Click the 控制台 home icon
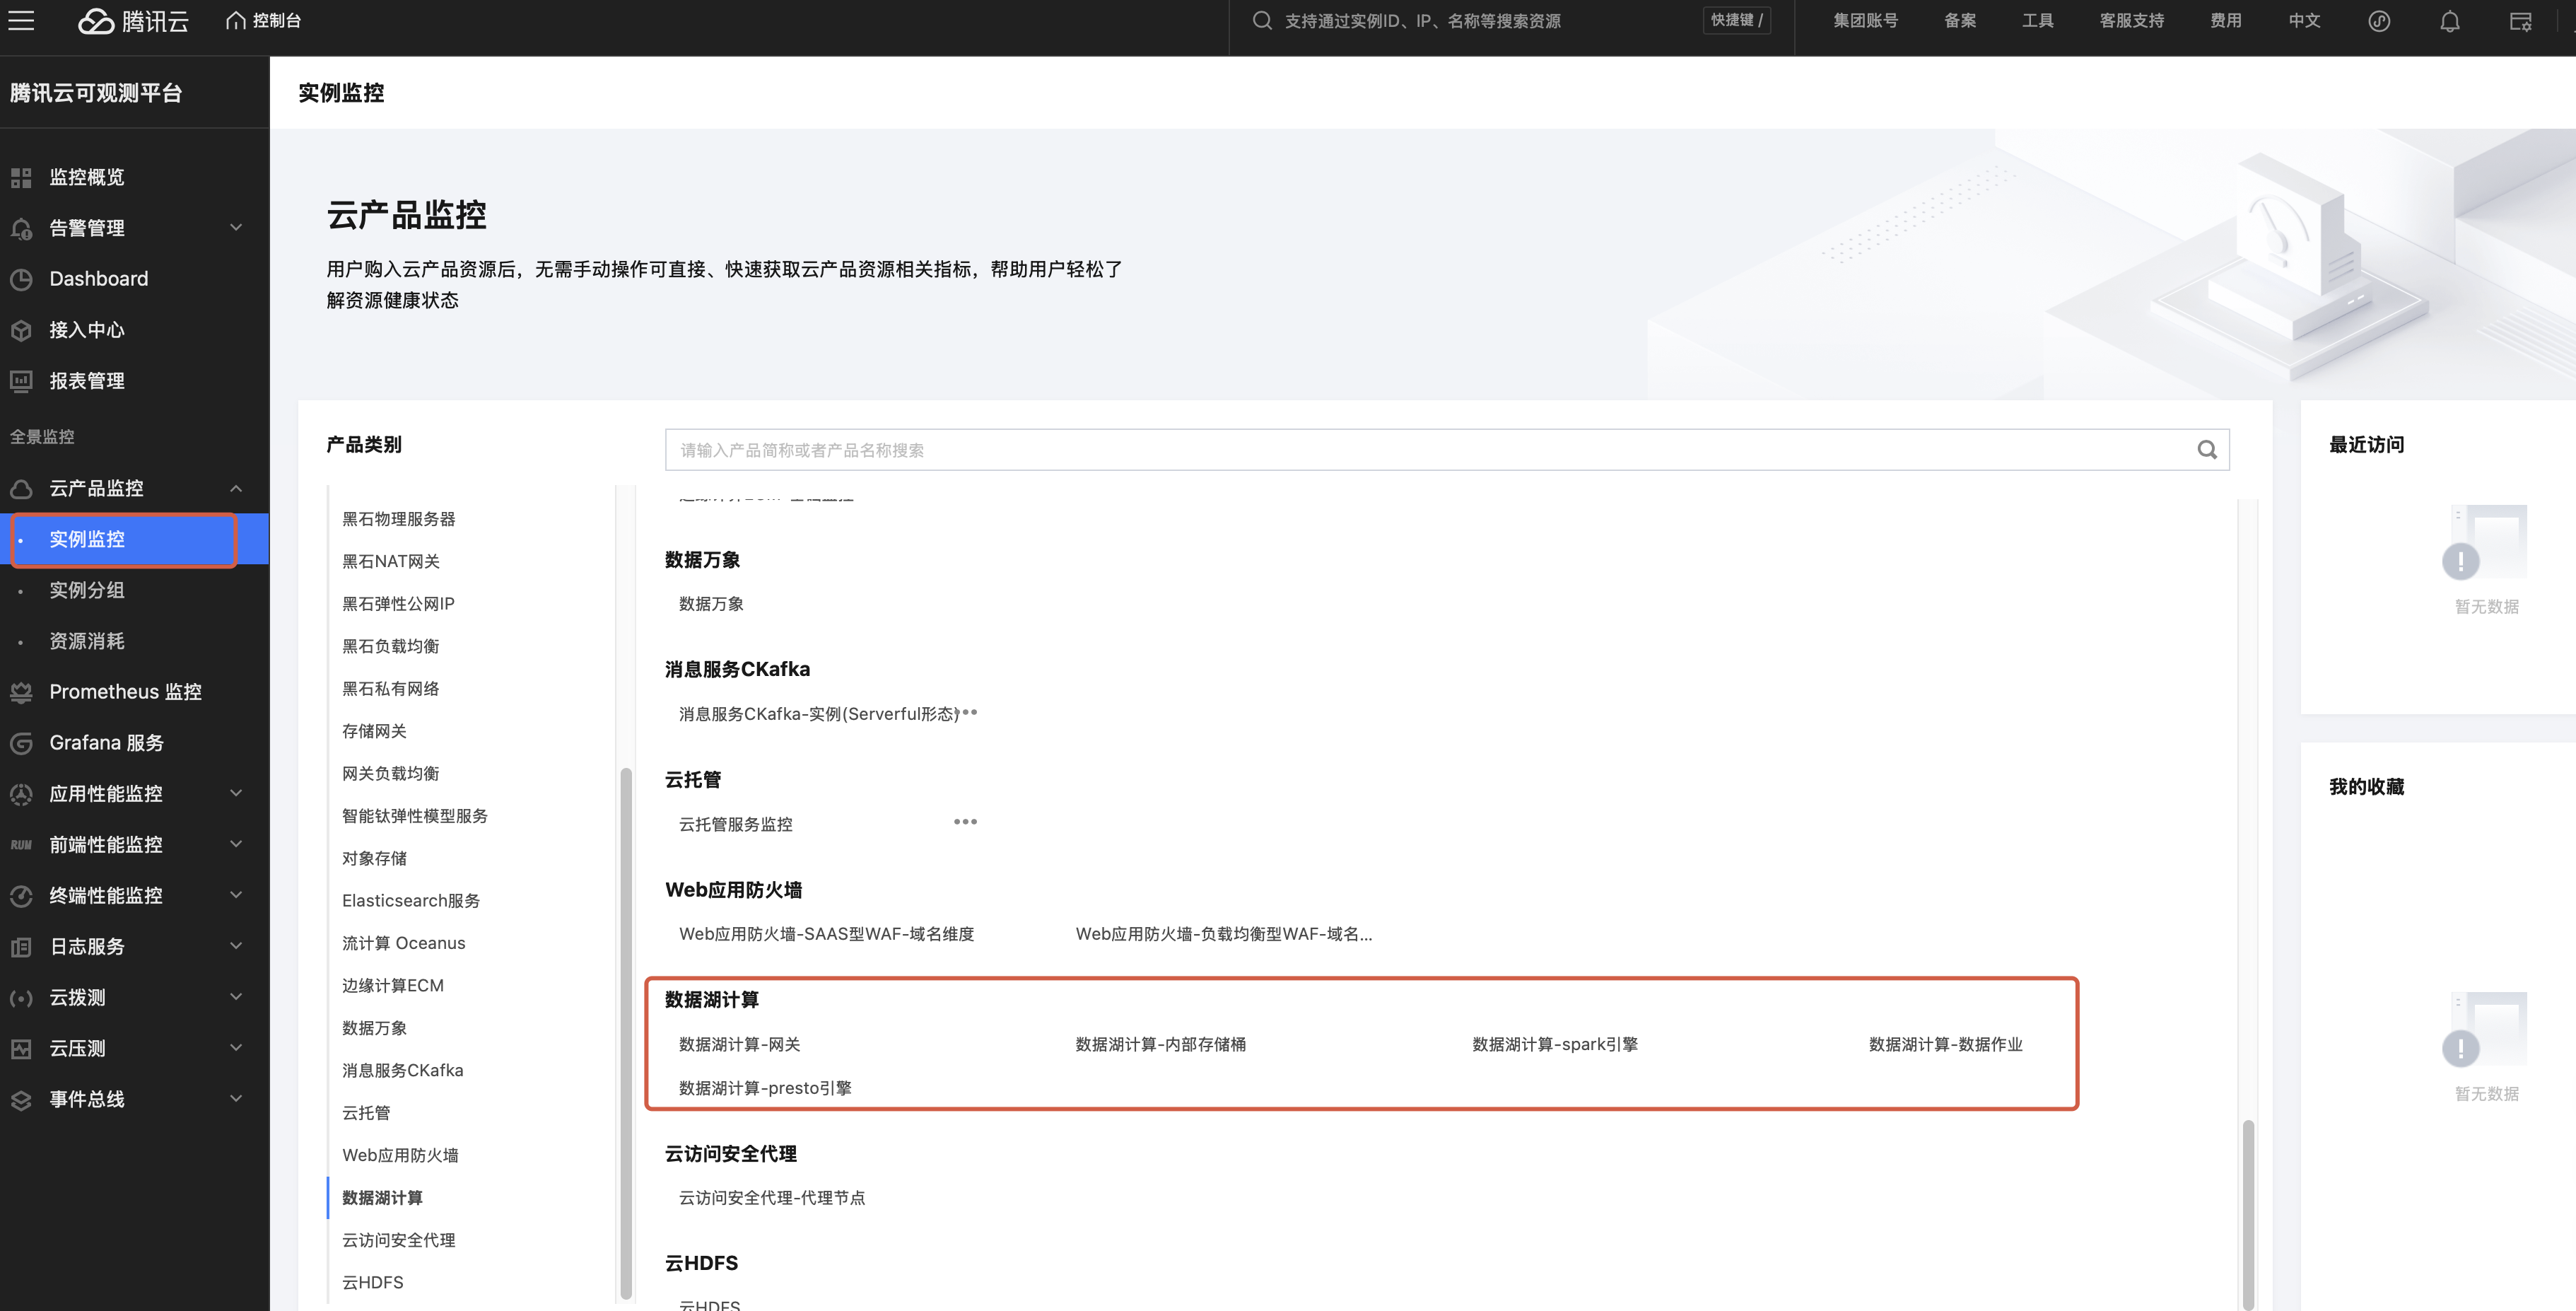Image resolution: width=2576 pixels, height=1311 pixels. pyautogui.click(x=236, y=21)
